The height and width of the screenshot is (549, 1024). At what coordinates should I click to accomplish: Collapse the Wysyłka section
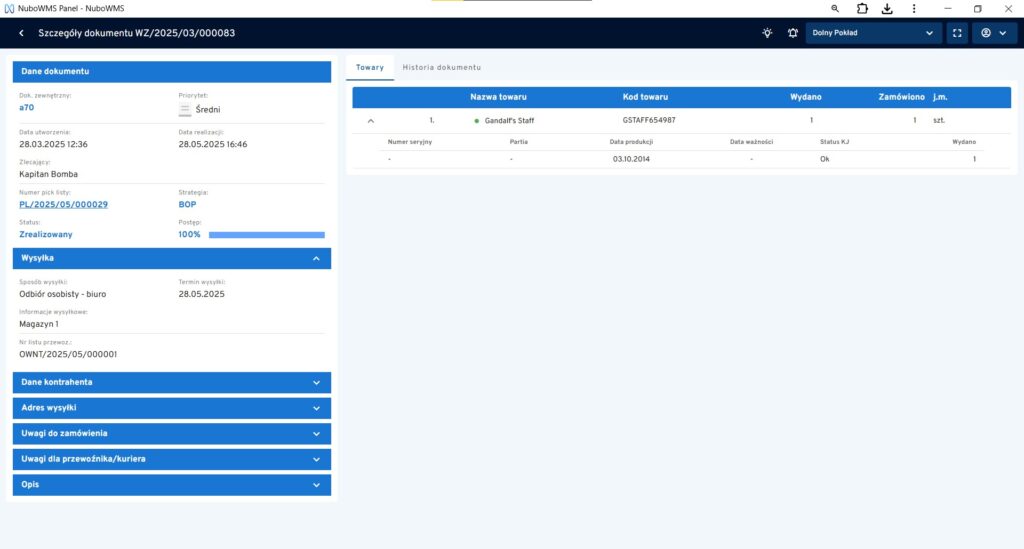click(x=316, y=258)
